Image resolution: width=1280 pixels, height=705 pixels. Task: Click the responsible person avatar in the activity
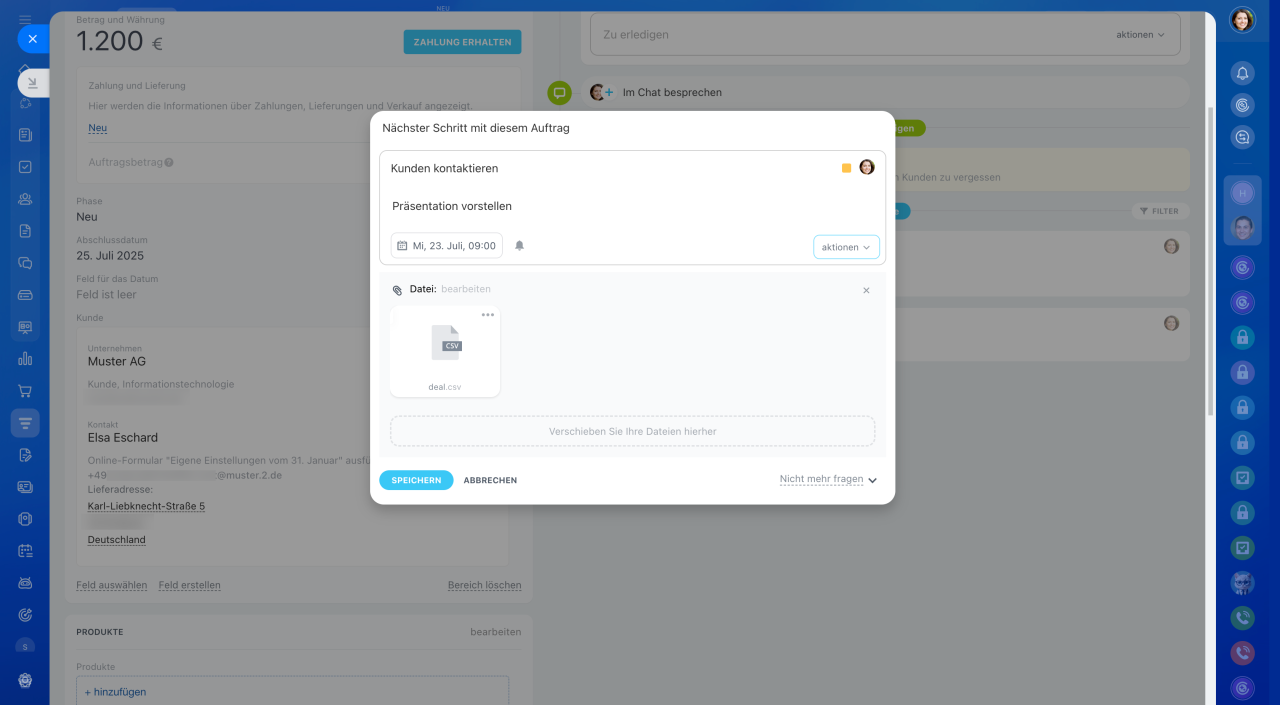tap(867, 167)
